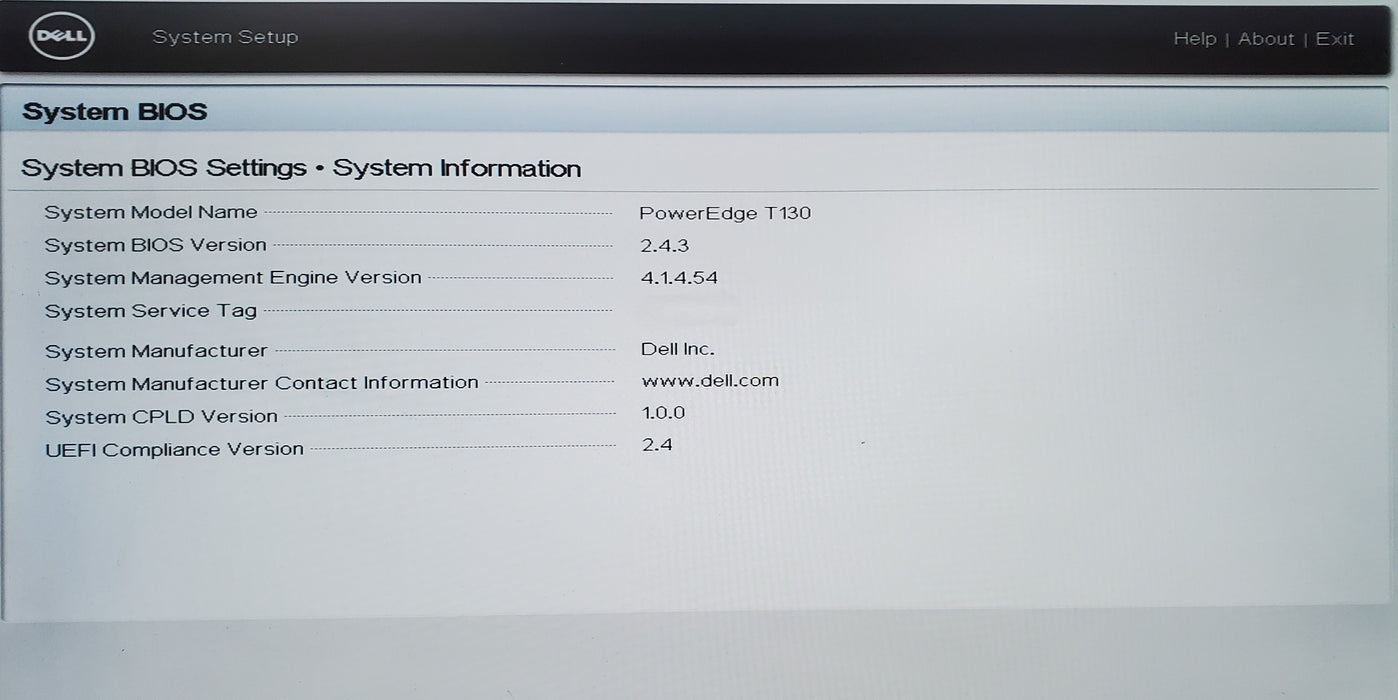
Task: Select the System CPLD Version label
Action: click(x=161, y=416)
